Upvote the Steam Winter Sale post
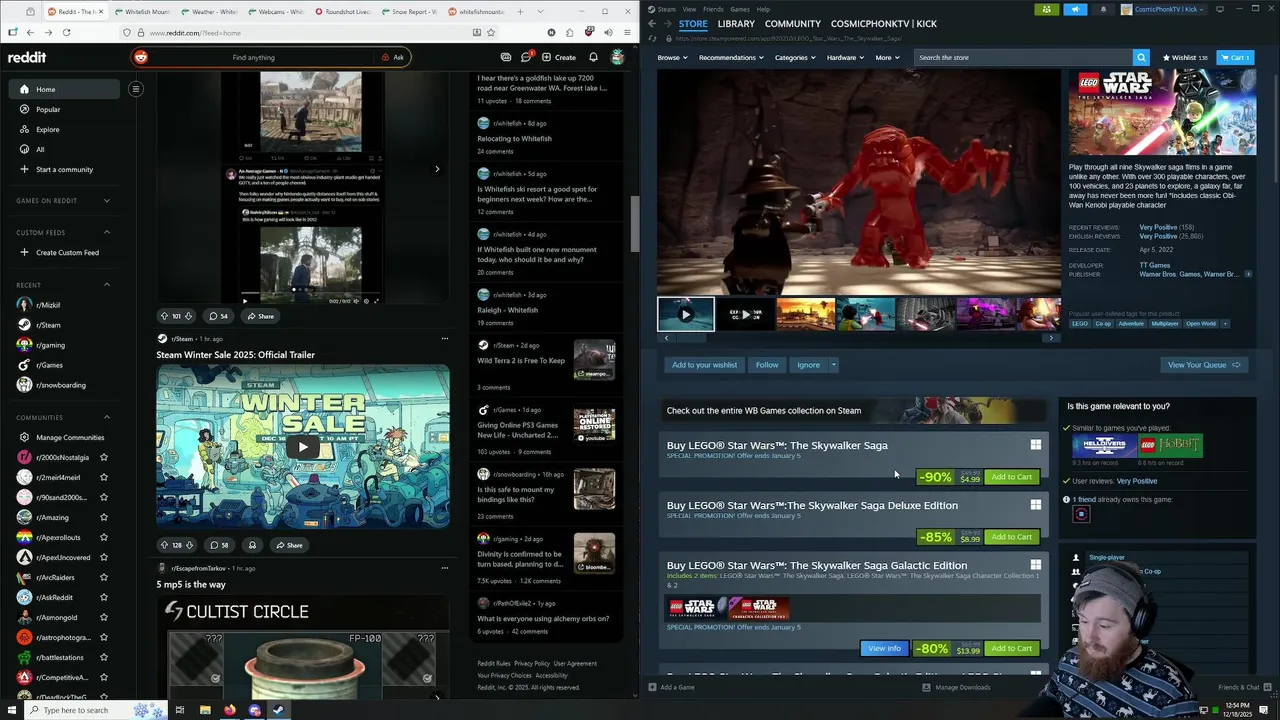Screen dimensions: 1280x720 click(165, 545)
